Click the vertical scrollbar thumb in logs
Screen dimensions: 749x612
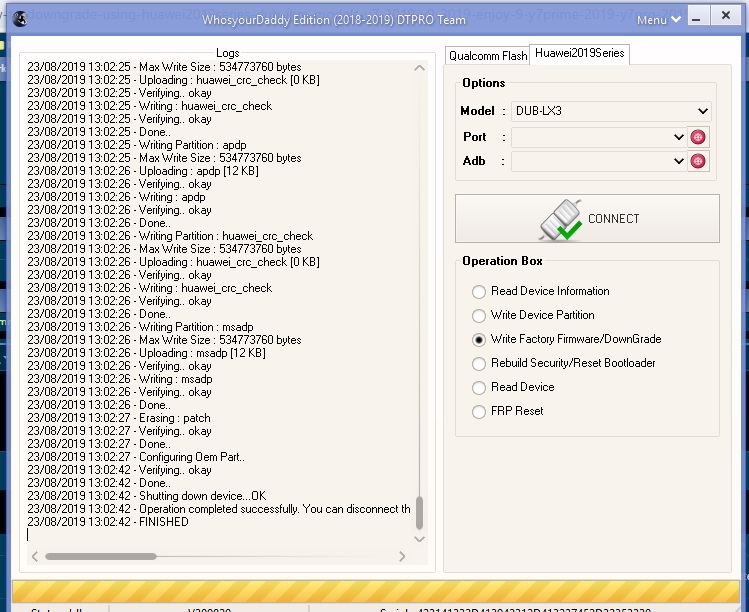pyautogui.click(x=419, y=513)
